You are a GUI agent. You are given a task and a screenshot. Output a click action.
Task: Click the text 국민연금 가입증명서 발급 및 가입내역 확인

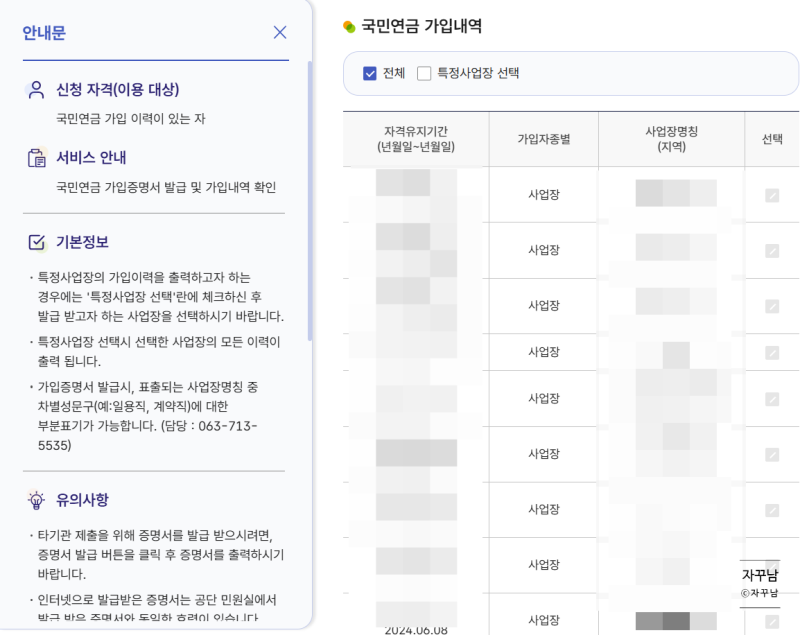click(x=166, y=187)
